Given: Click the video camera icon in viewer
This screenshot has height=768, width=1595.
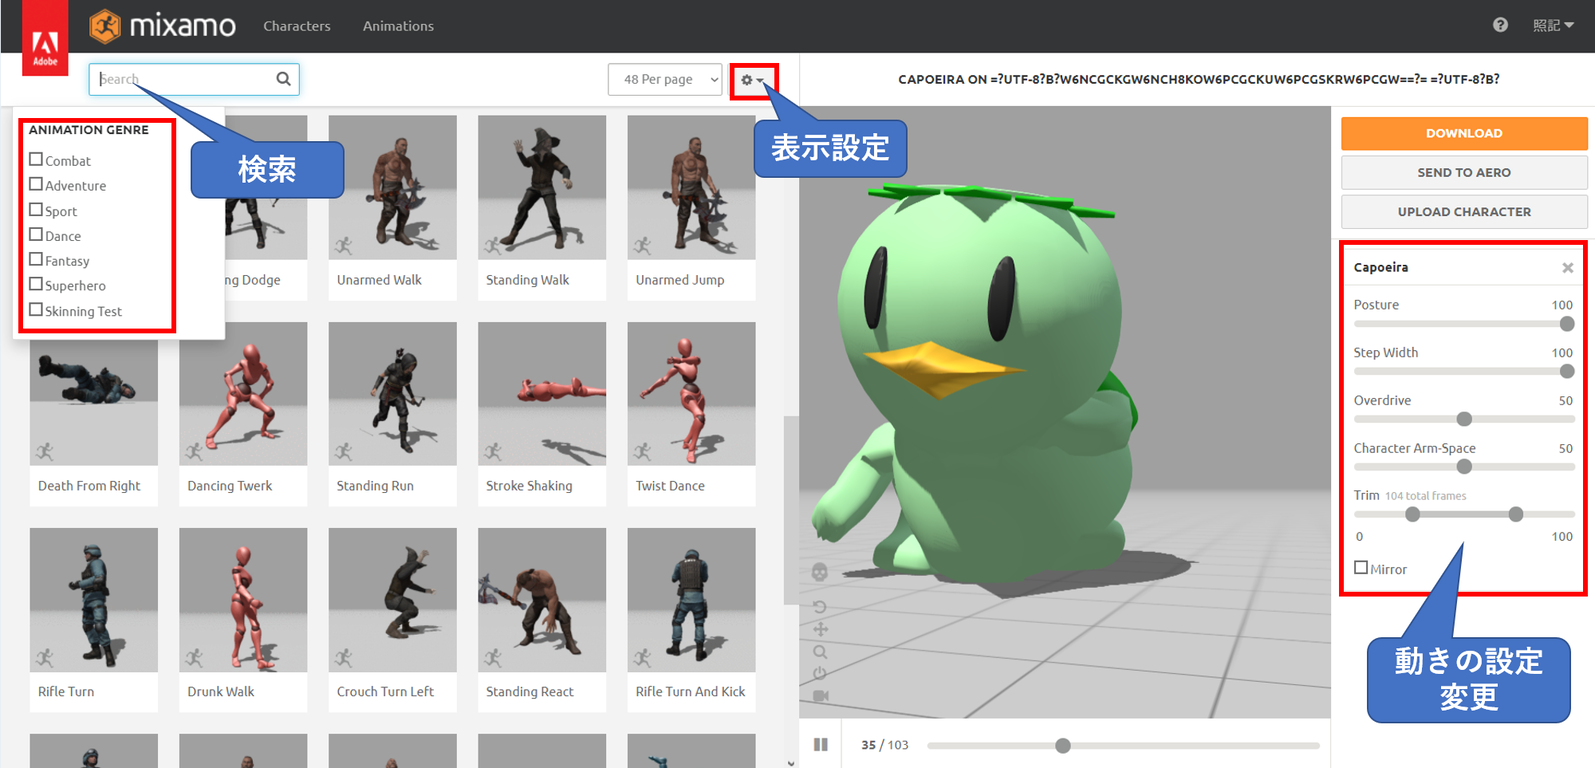Looking at the screenshot, I should (x=820, y=695).
